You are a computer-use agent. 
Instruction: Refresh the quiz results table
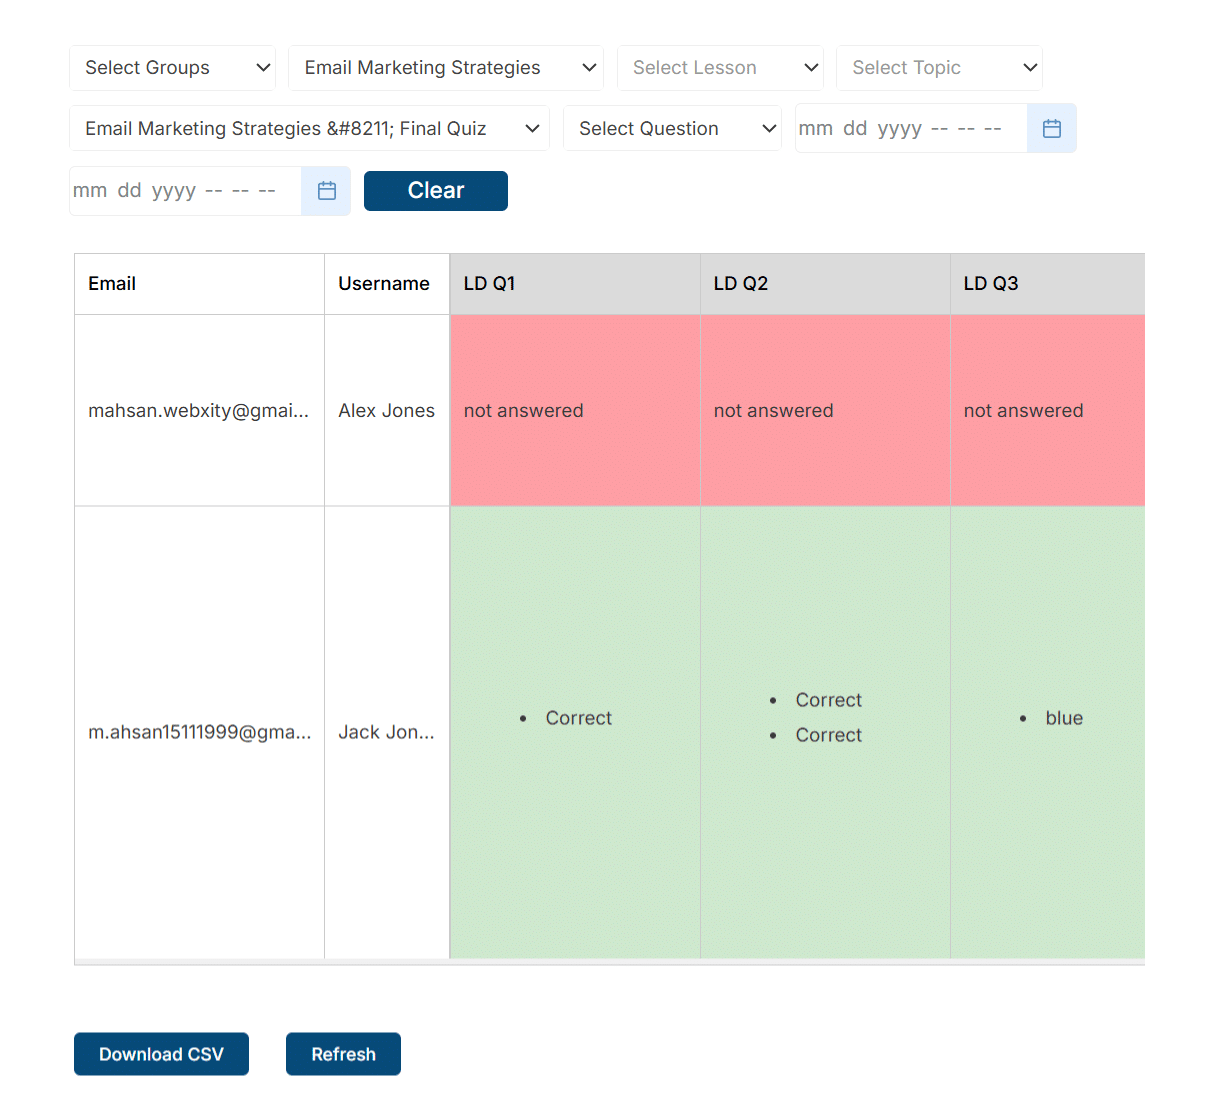tap(343, 1054)
